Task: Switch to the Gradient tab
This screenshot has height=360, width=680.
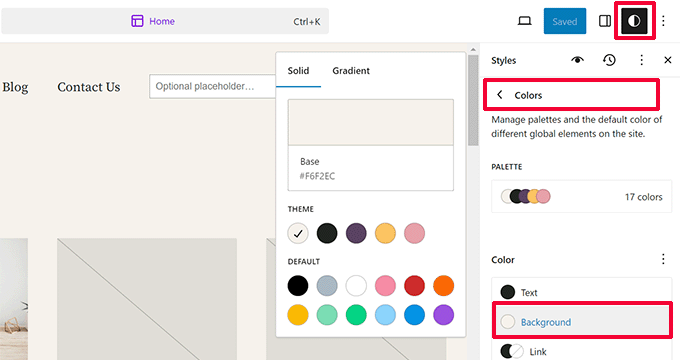Action: click(x=351, y=70)
